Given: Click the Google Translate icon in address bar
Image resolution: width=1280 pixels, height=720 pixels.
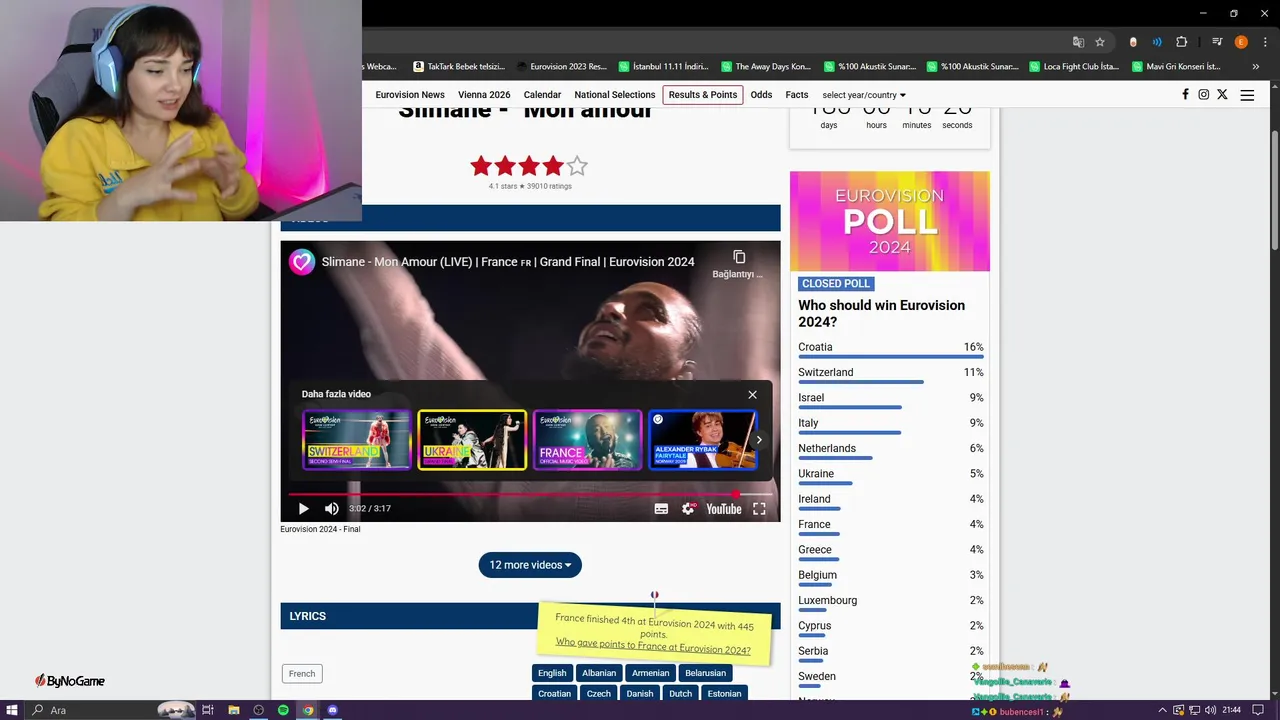Looking at the screenshot, I should (x=1078, y=42).
